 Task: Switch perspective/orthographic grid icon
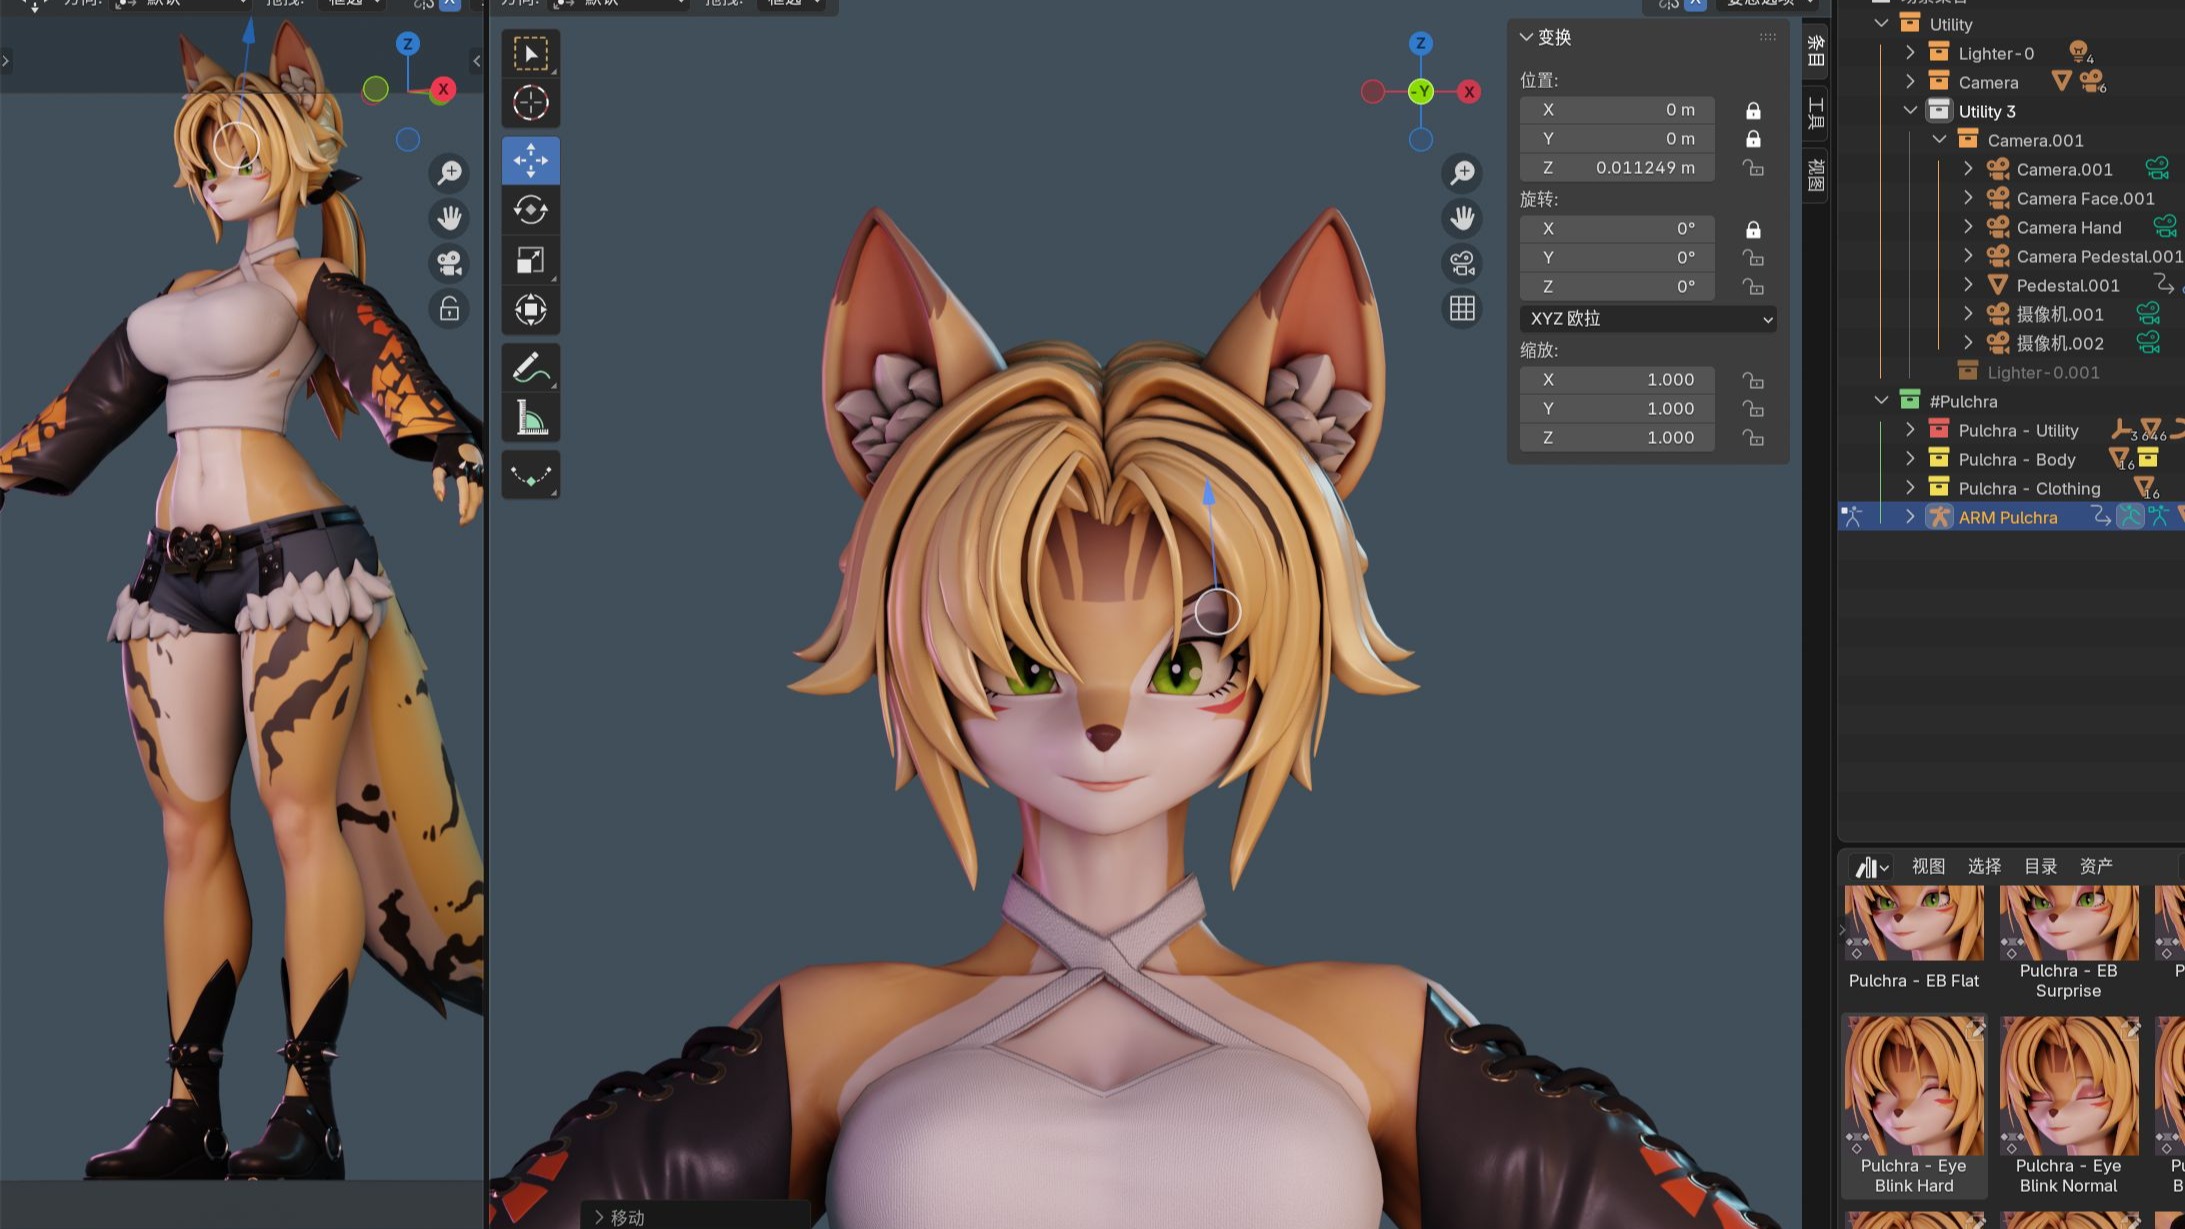tap(1462, 308)
